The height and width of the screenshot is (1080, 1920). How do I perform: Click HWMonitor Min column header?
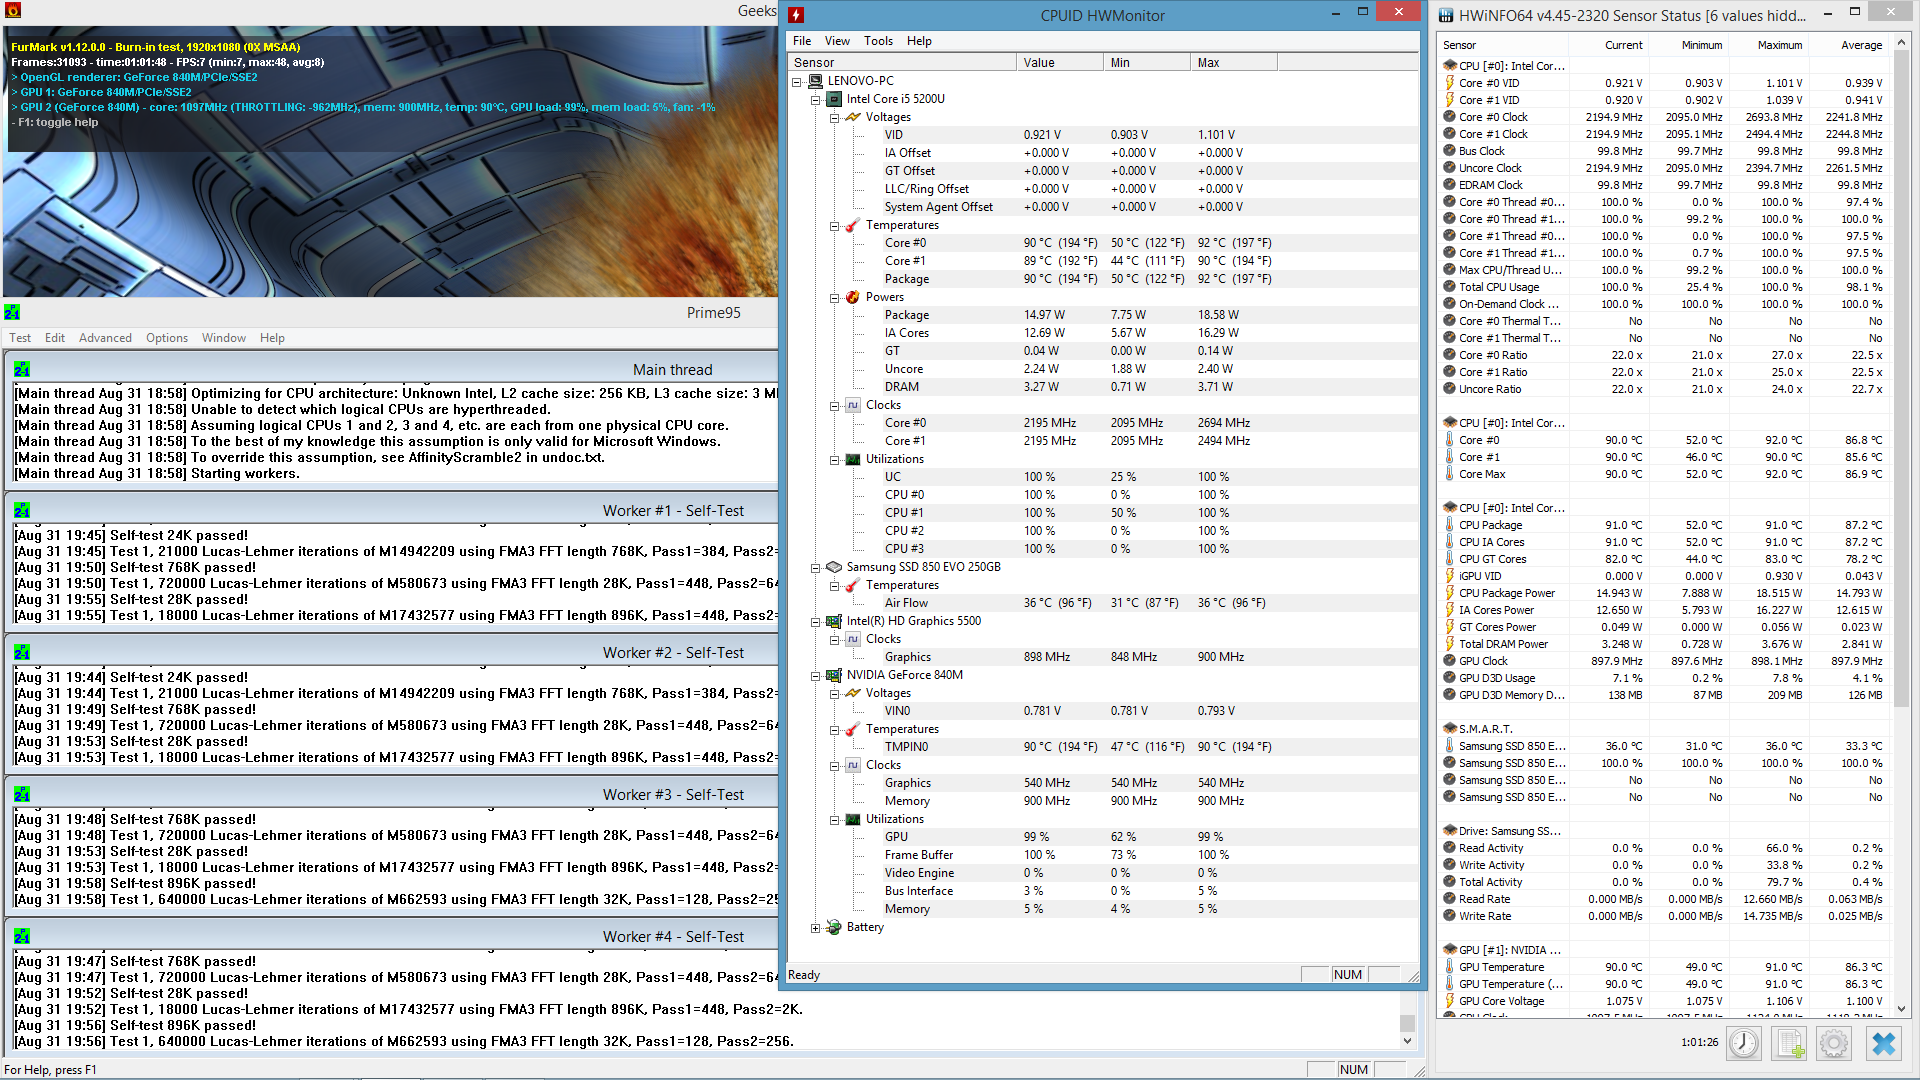click(1147, 62)
